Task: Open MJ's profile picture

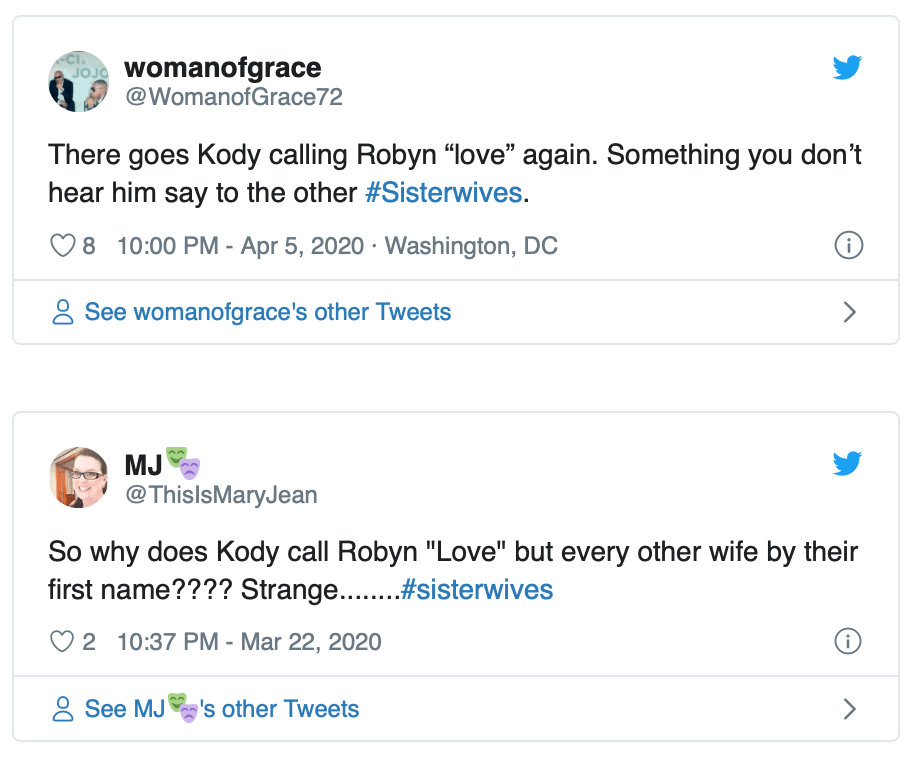Action: [x=78, y=477]
